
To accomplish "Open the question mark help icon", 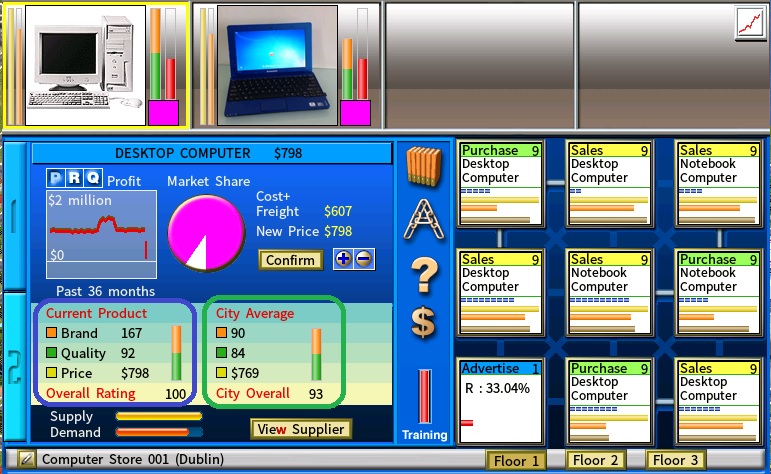I will click(x=424, y=275).
